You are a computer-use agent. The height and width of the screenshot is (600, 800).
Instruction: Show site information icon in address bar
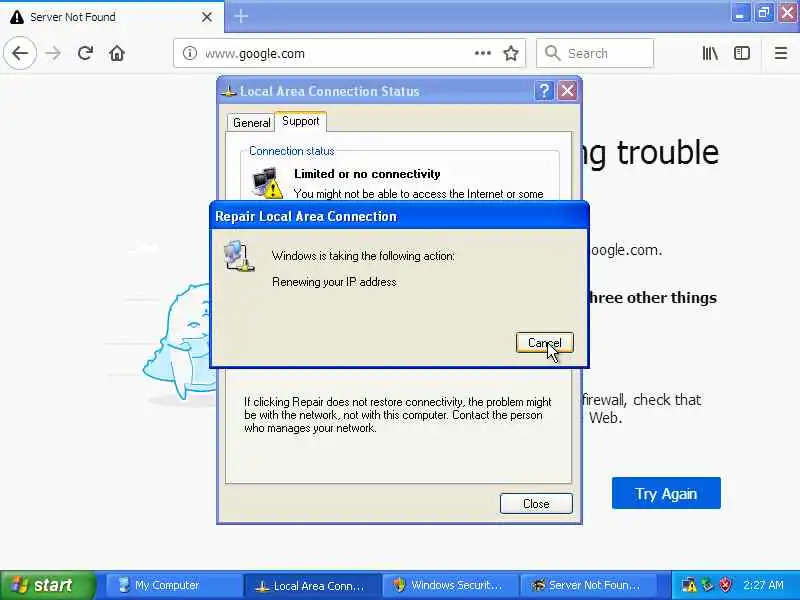(189, 53)
